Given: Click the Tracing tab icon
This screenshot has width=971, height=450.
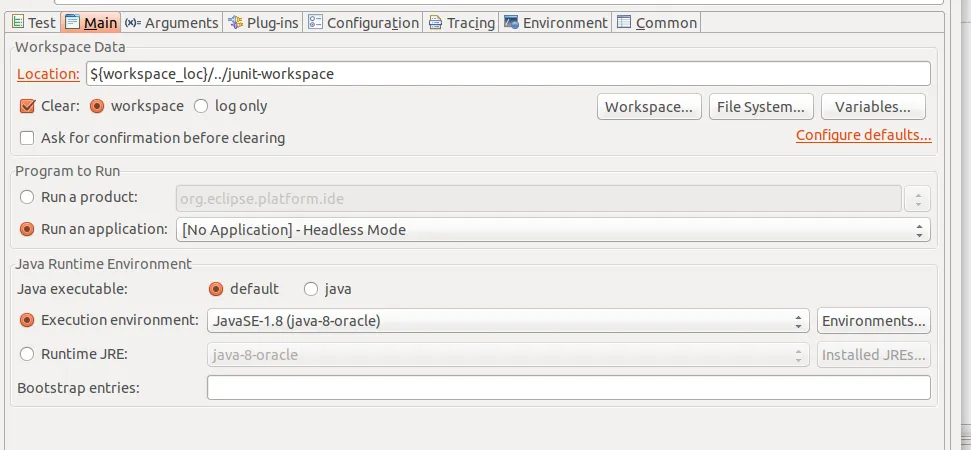Looking at the screenshot, I should (x=435, y=22).
